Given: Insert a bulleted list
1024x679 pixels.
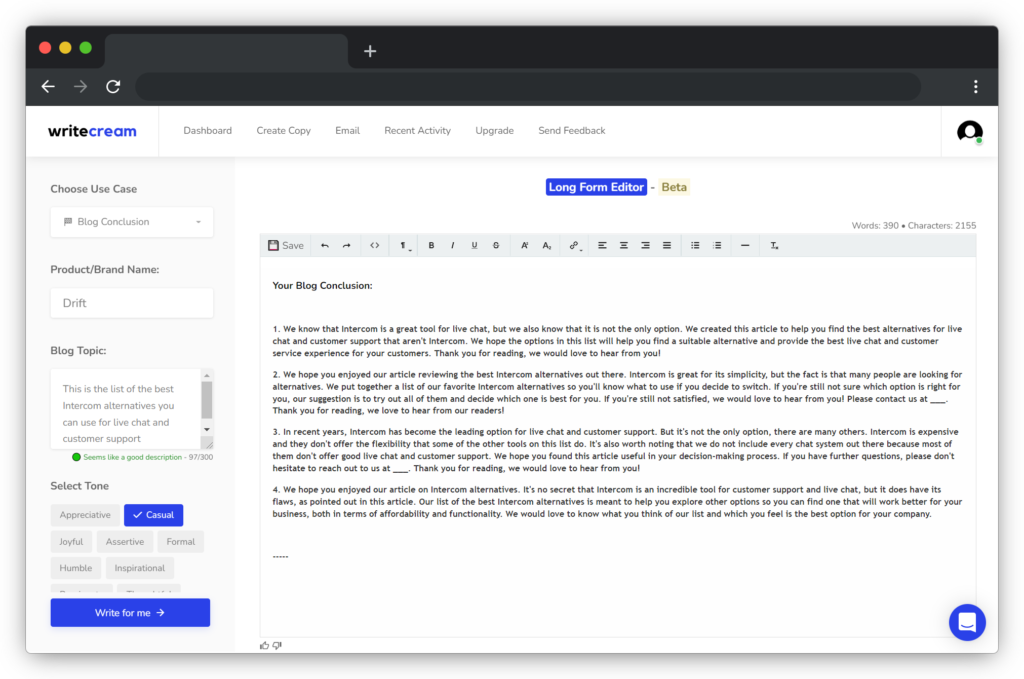Looking at the screenshot, I should [695, 245].
